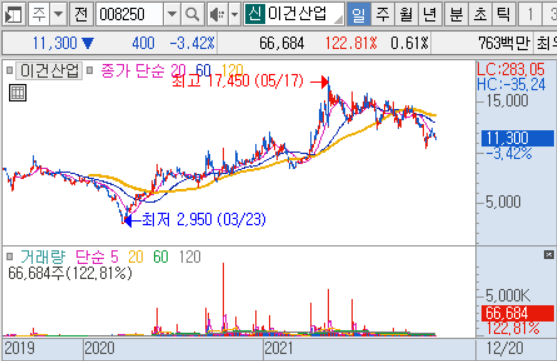The height and width of the screenshot is (361, 557).
Task: Select the 분 minute period tab
Action: coord(456,15)
